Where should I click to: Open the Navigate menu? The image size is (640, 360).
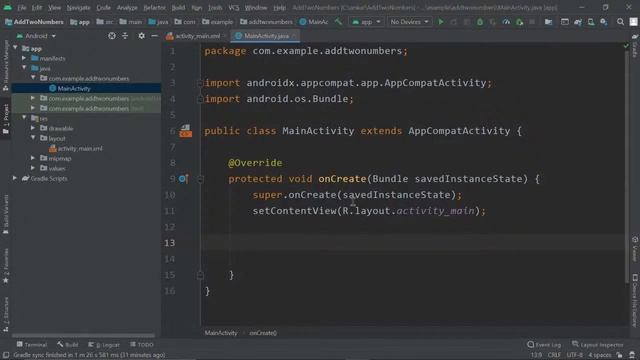[78, 7]
